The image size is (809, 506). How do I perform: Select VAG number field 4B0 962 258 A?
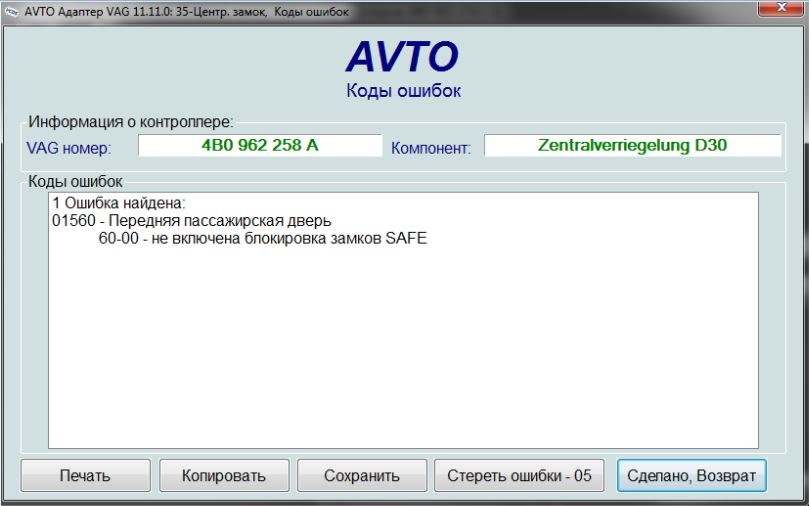(260, 145)
